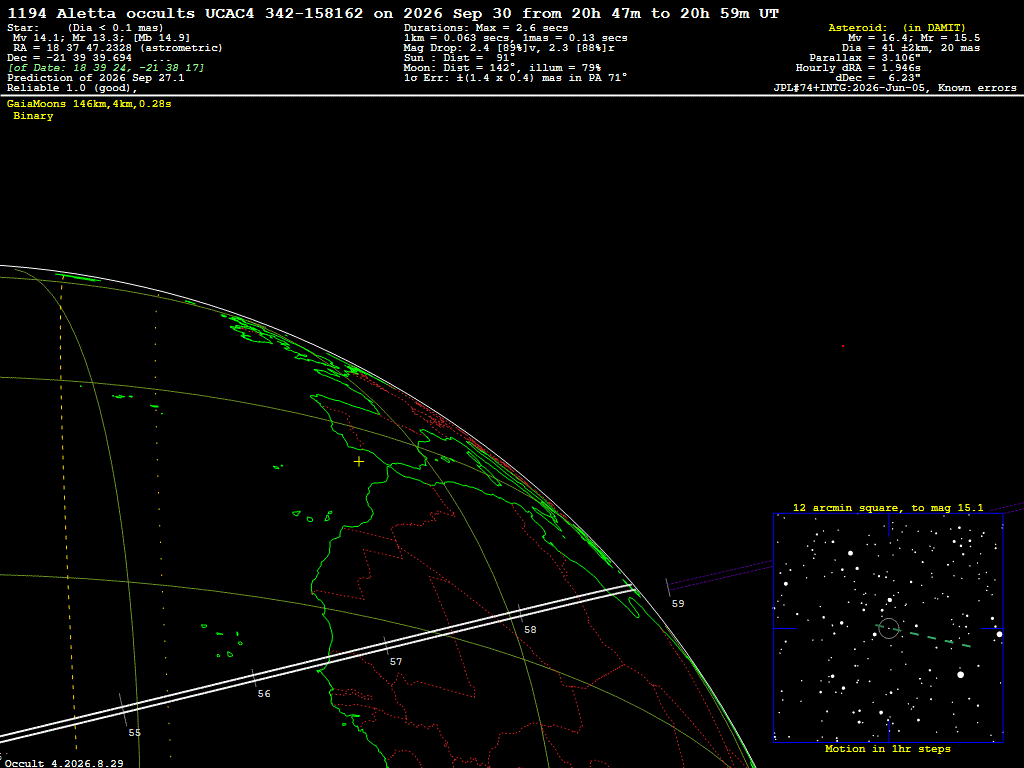Select the 57 minute tick marker
Screen dimensions: 1024x768
click(x=386, y=646)
